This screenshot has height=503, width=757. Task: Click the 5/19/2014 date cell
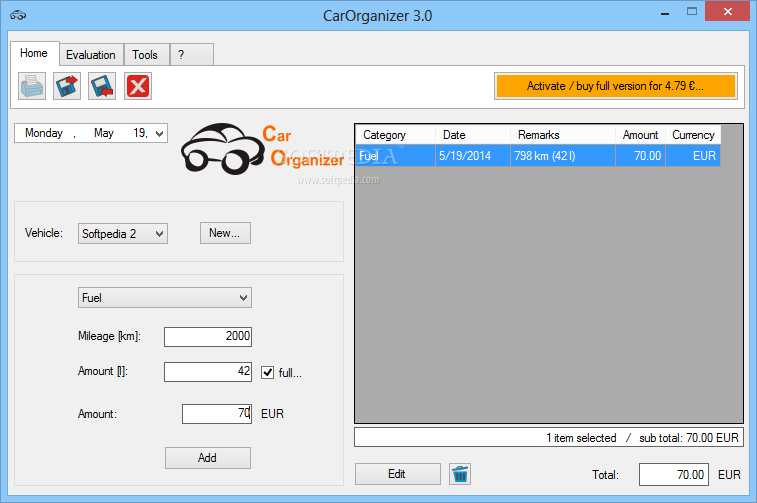473,155
